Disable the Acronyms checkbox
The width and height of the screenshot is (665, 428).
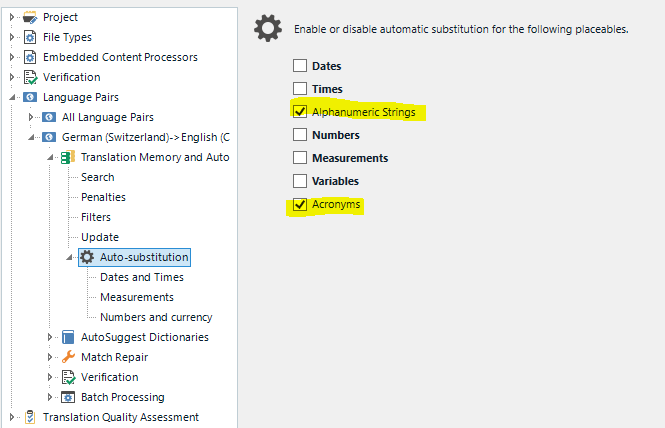(299, 205)
